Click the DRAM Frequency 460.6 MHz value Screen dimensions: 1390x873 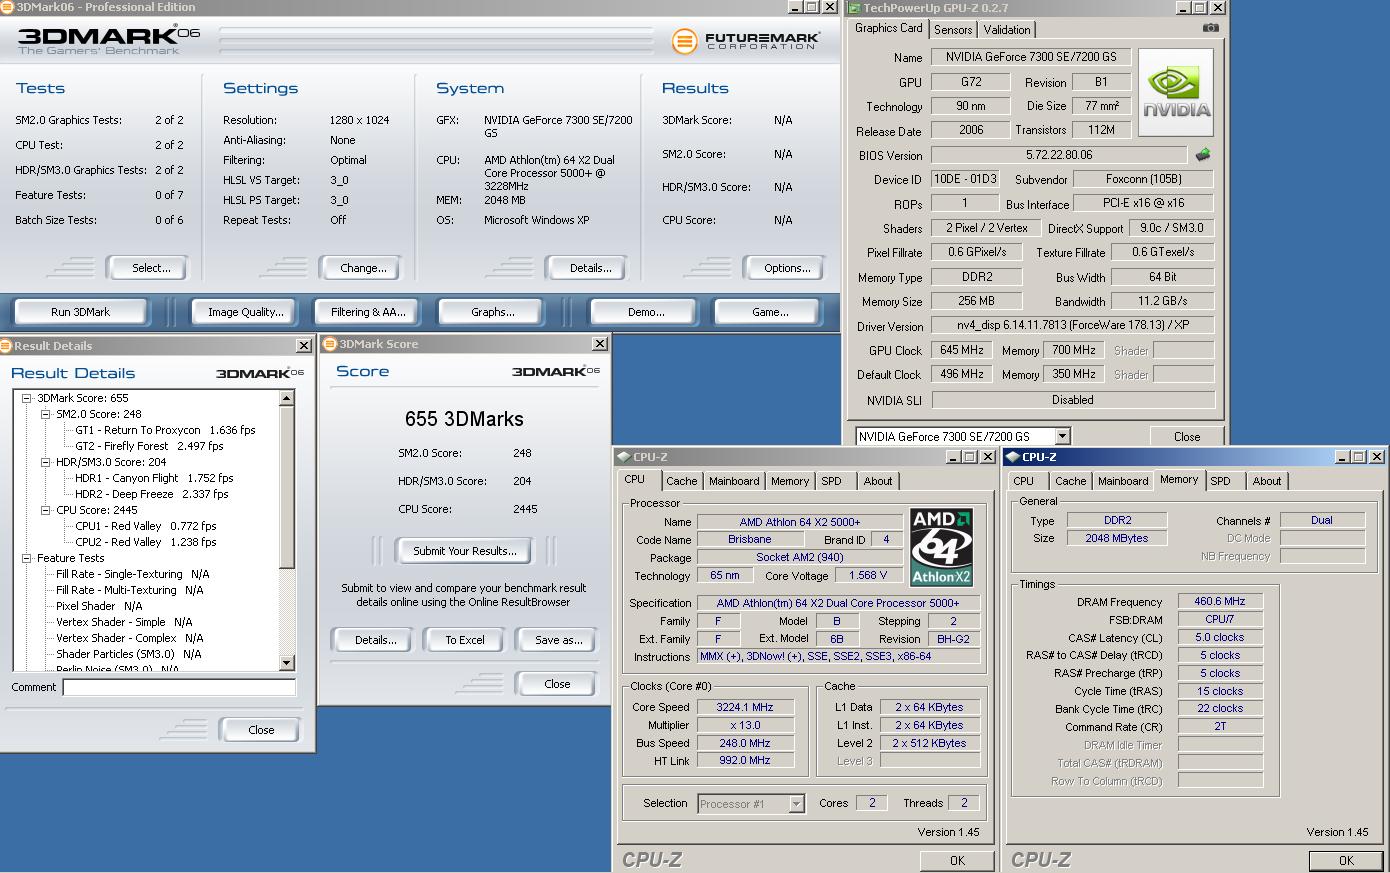point(1220,601)
